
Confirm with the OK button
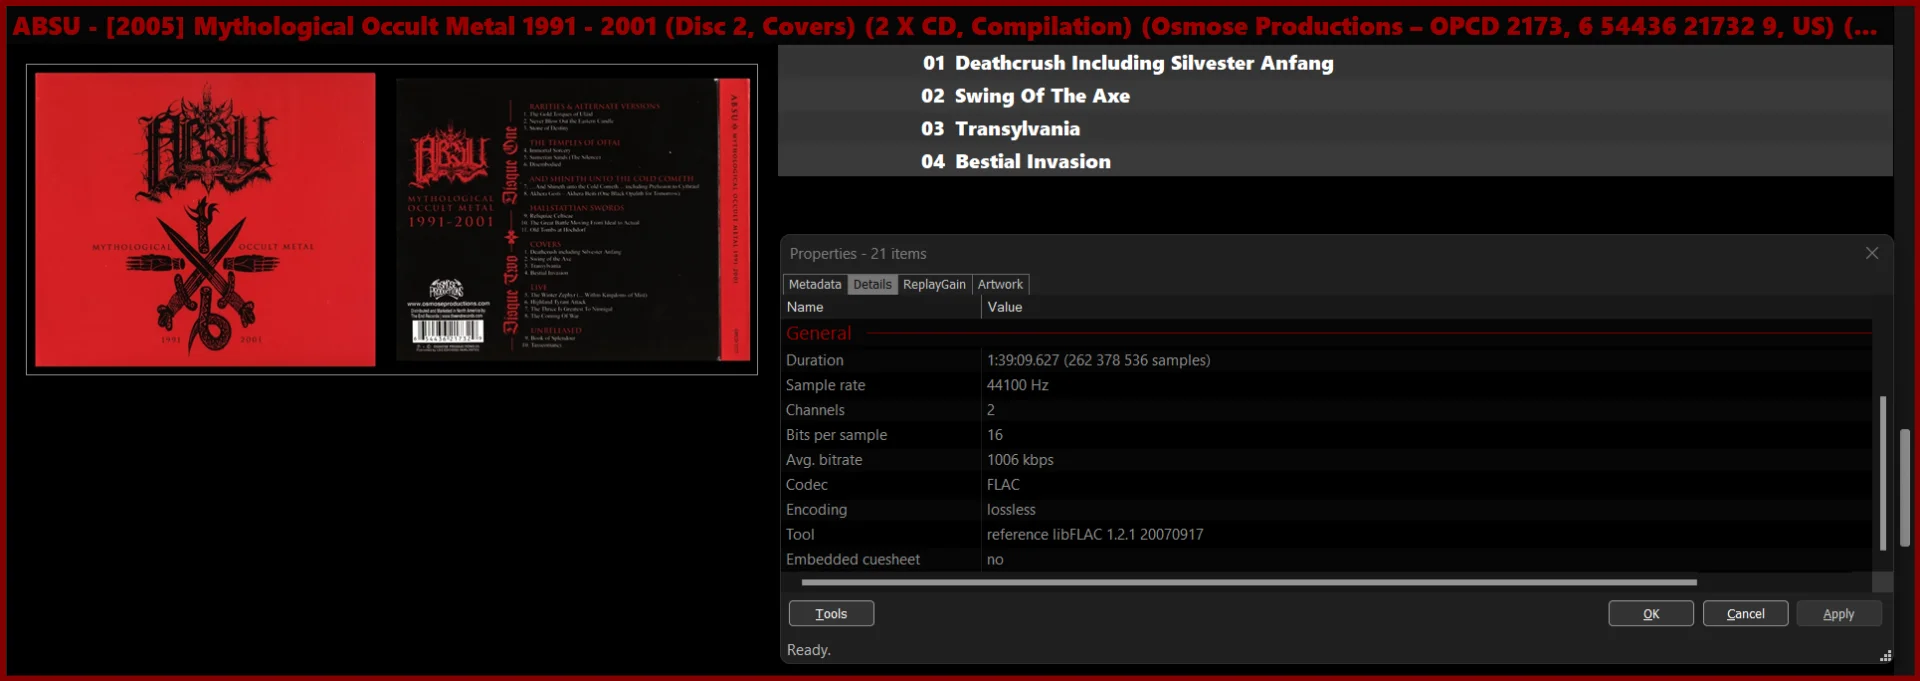tap(1651, 614)
